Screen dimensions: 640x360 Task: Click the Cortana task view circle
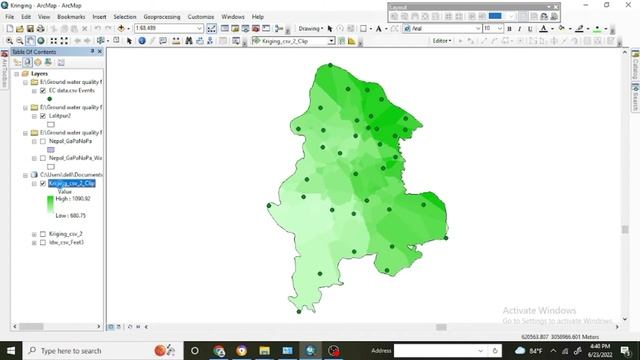pos(195,351)
